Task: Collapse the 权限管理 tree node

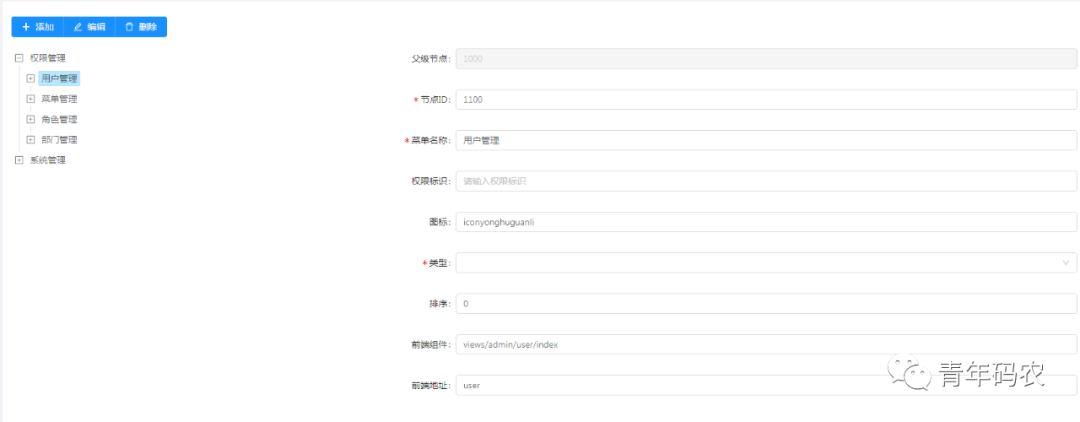Action: (19, 59)
